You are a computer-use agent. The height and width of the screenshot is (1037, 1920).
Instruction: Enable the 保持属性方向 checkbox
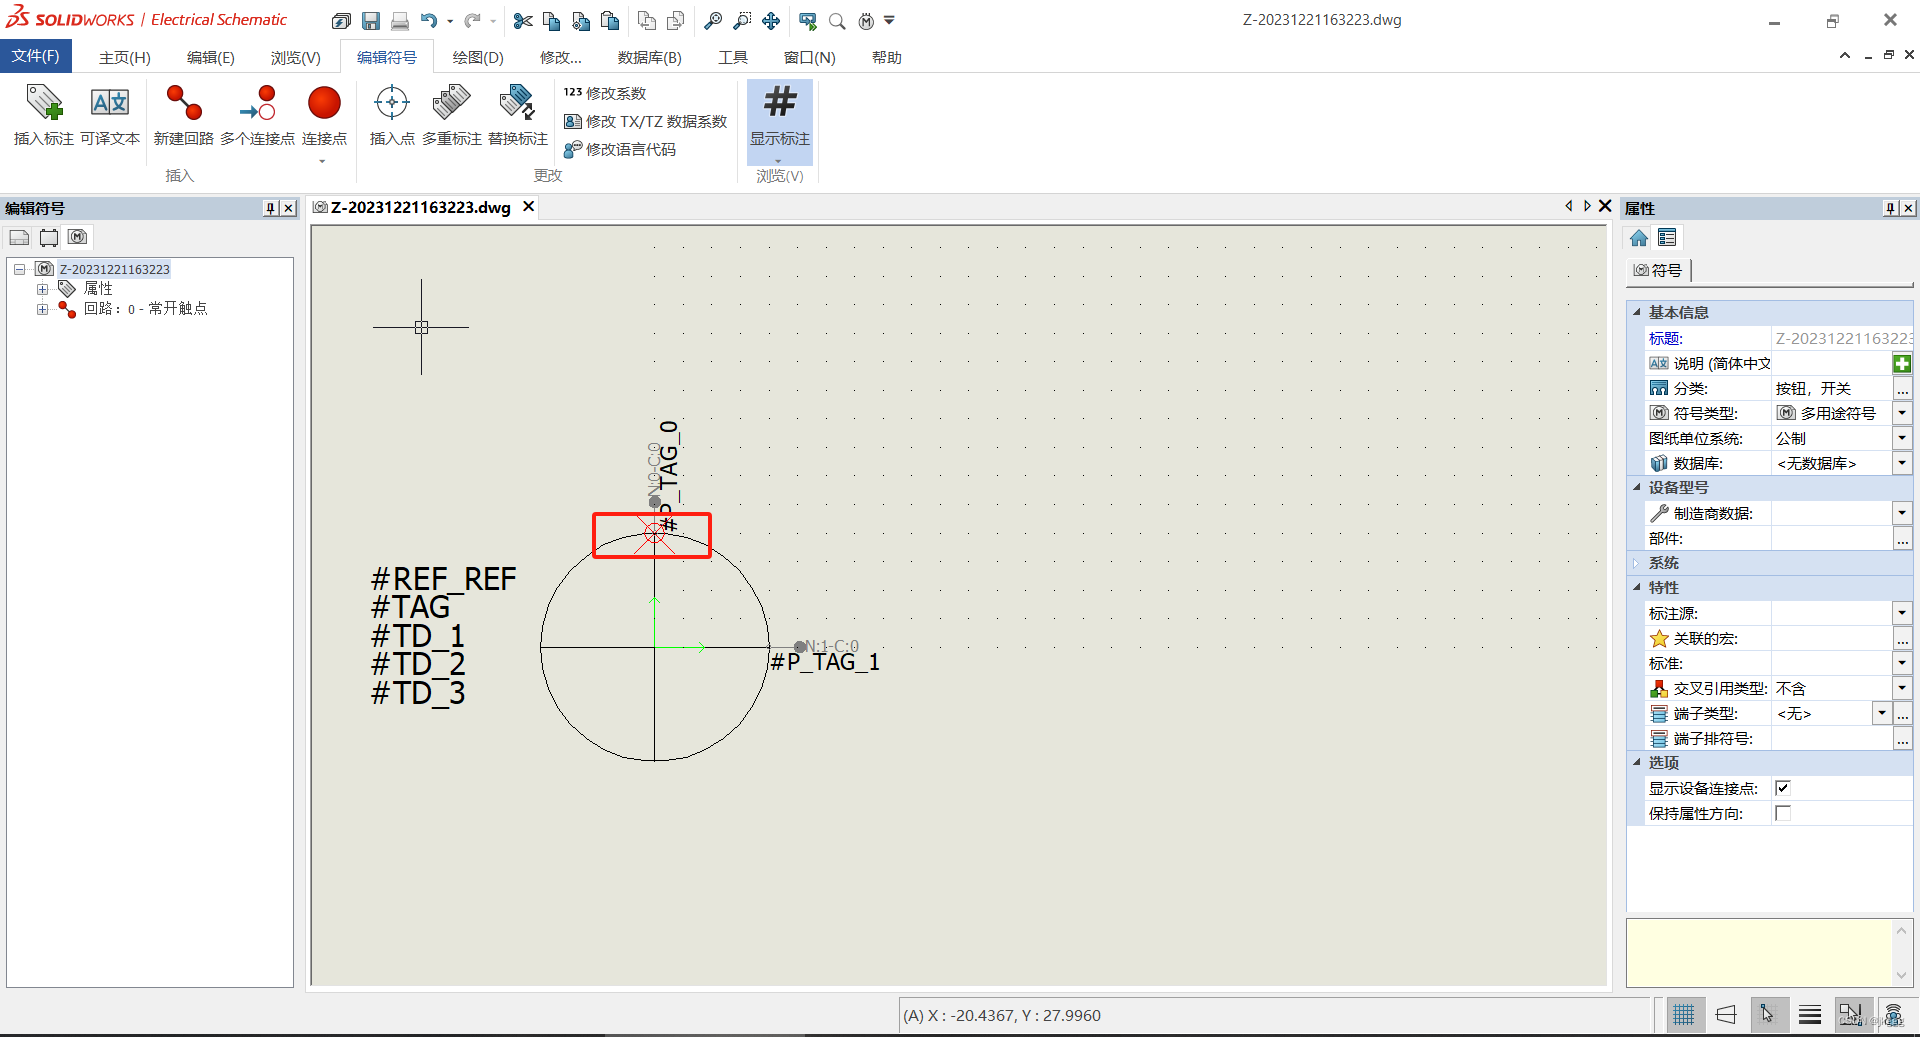tap(1783, 813)
